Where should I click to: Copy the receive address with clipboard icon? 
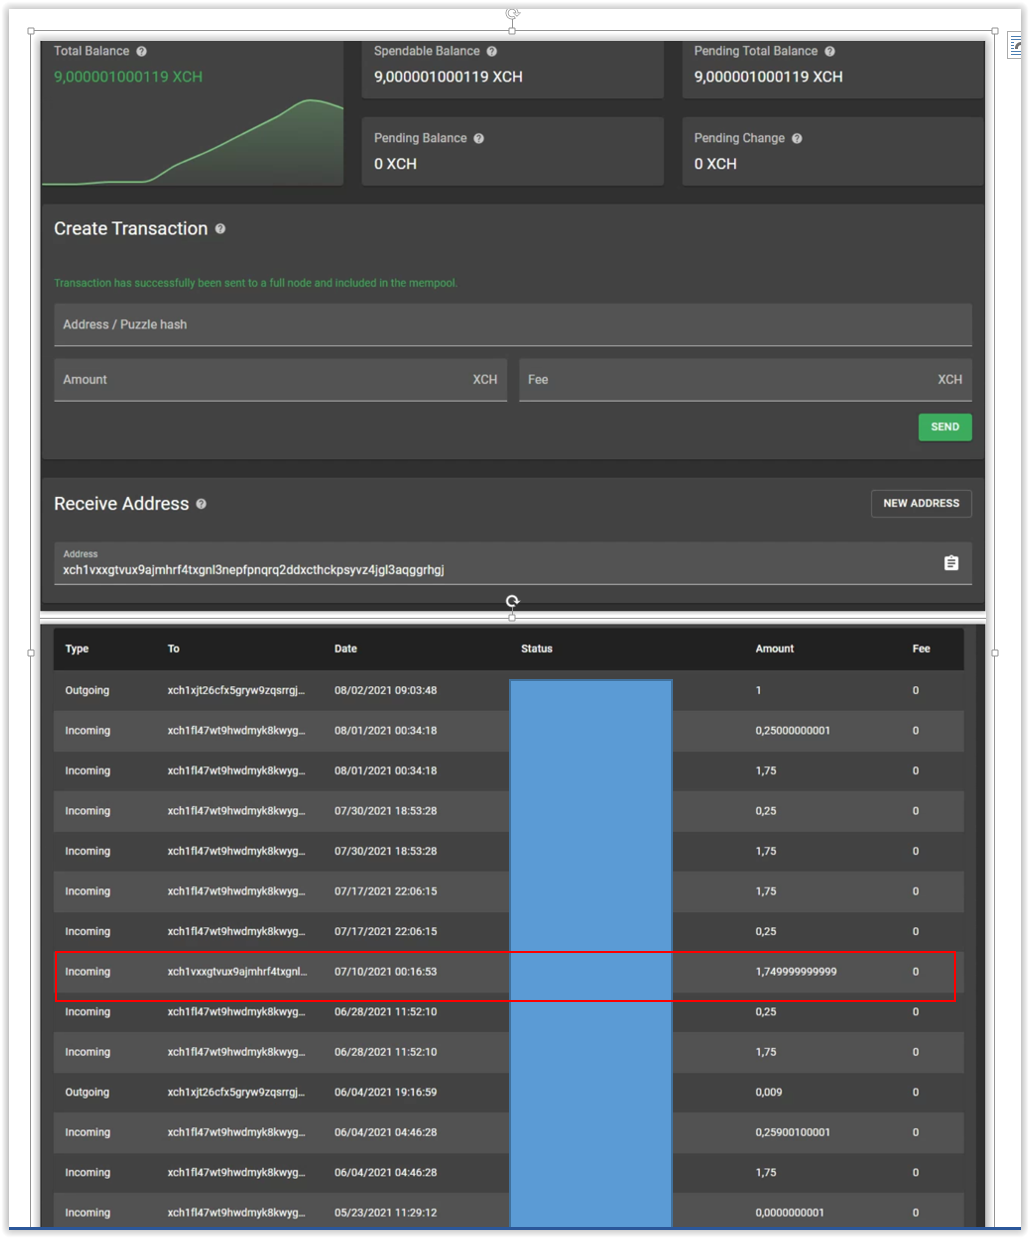[951, 563]
